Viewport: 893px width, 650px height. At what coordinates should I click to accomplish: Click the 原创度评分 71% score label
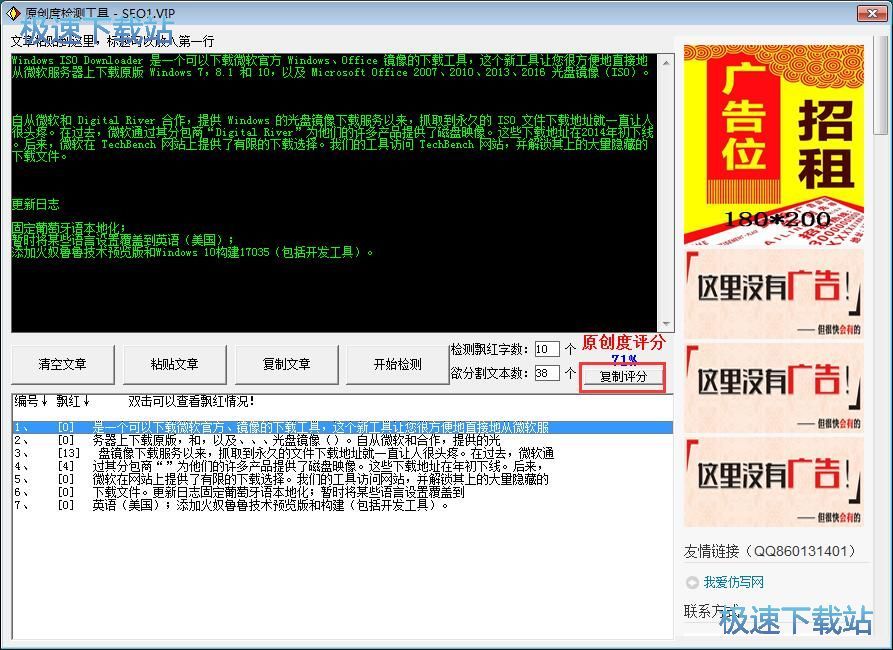(x=624, y=349)
